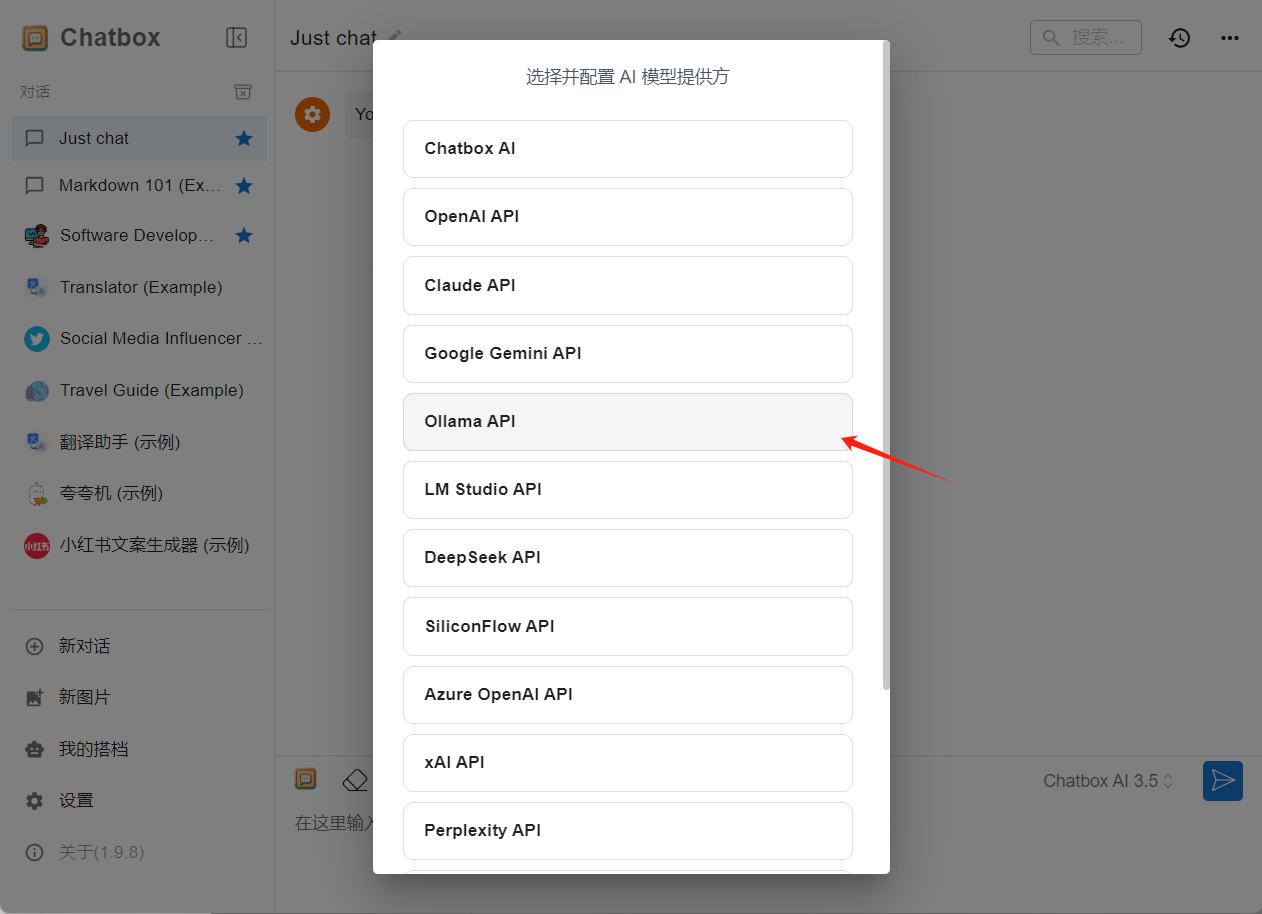Open 我的搭档 in the sidebar menu
The image size is (1262, 914).
[139, 749]
